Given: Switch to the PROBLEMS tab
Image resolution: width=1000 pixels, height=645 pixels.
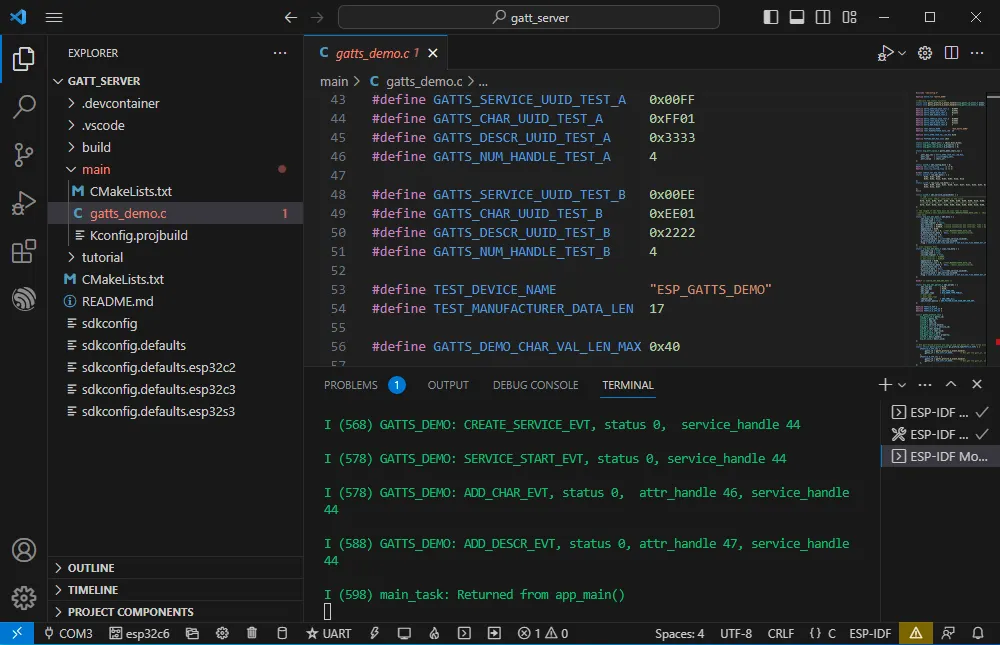Looking at the screenshot, I should coord(351,385).
